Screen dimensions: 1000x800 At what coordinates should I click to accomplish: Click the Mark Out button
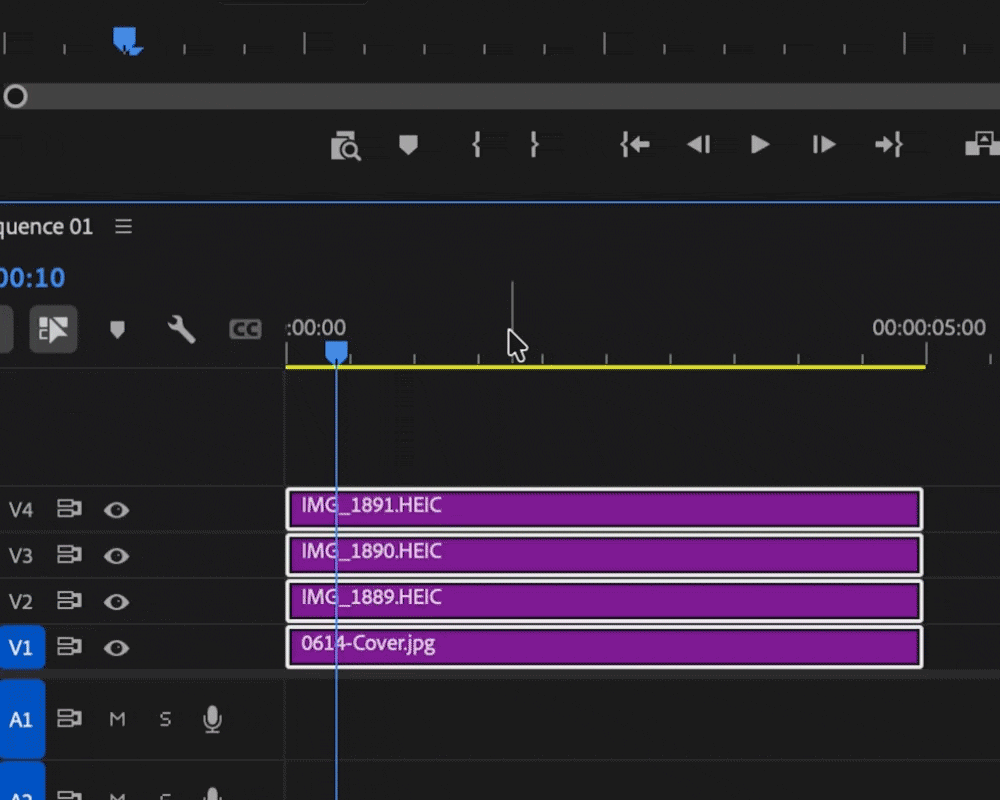click(534, 145)
